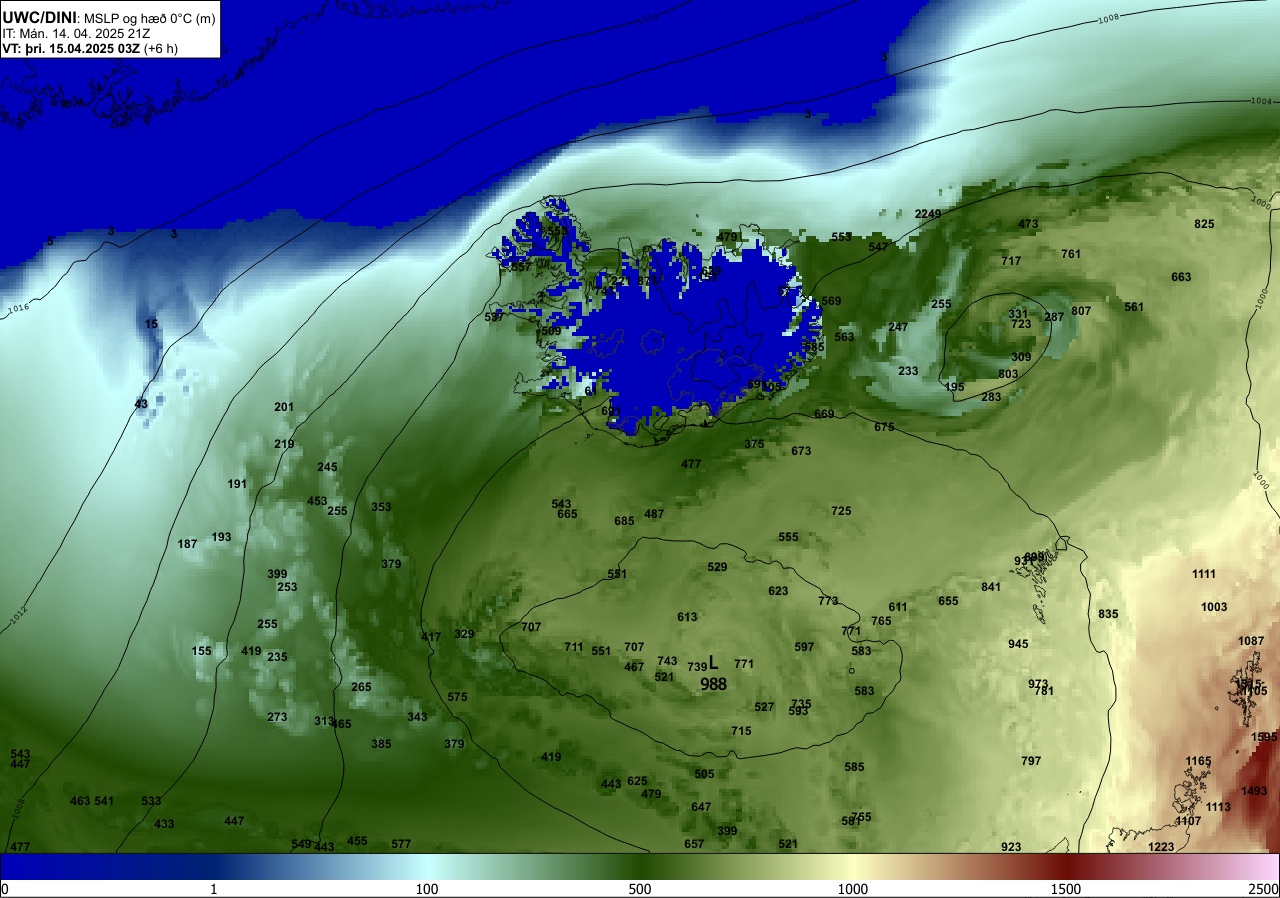Screen dimensions: 1280x898
Task: Click the '329' height value
Action: tap(464, 634)
